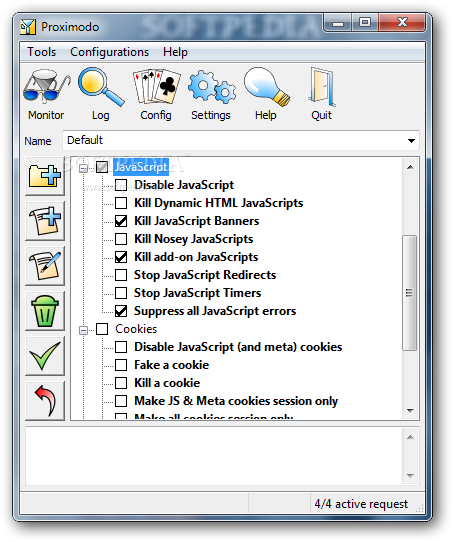The image size is (453, 542).
Task: Click the Proximodo title bar app icon
Action: 28,27
